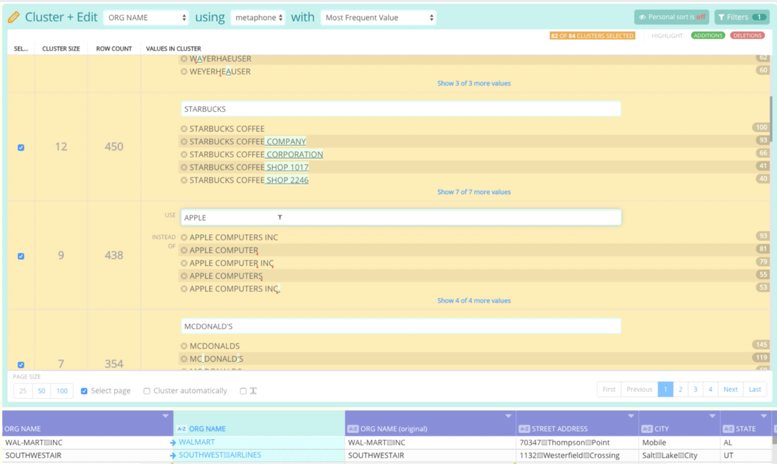This screenshot has width=777, height=464.
Task: Set page size to 25
Action: (x=23, y=391)
